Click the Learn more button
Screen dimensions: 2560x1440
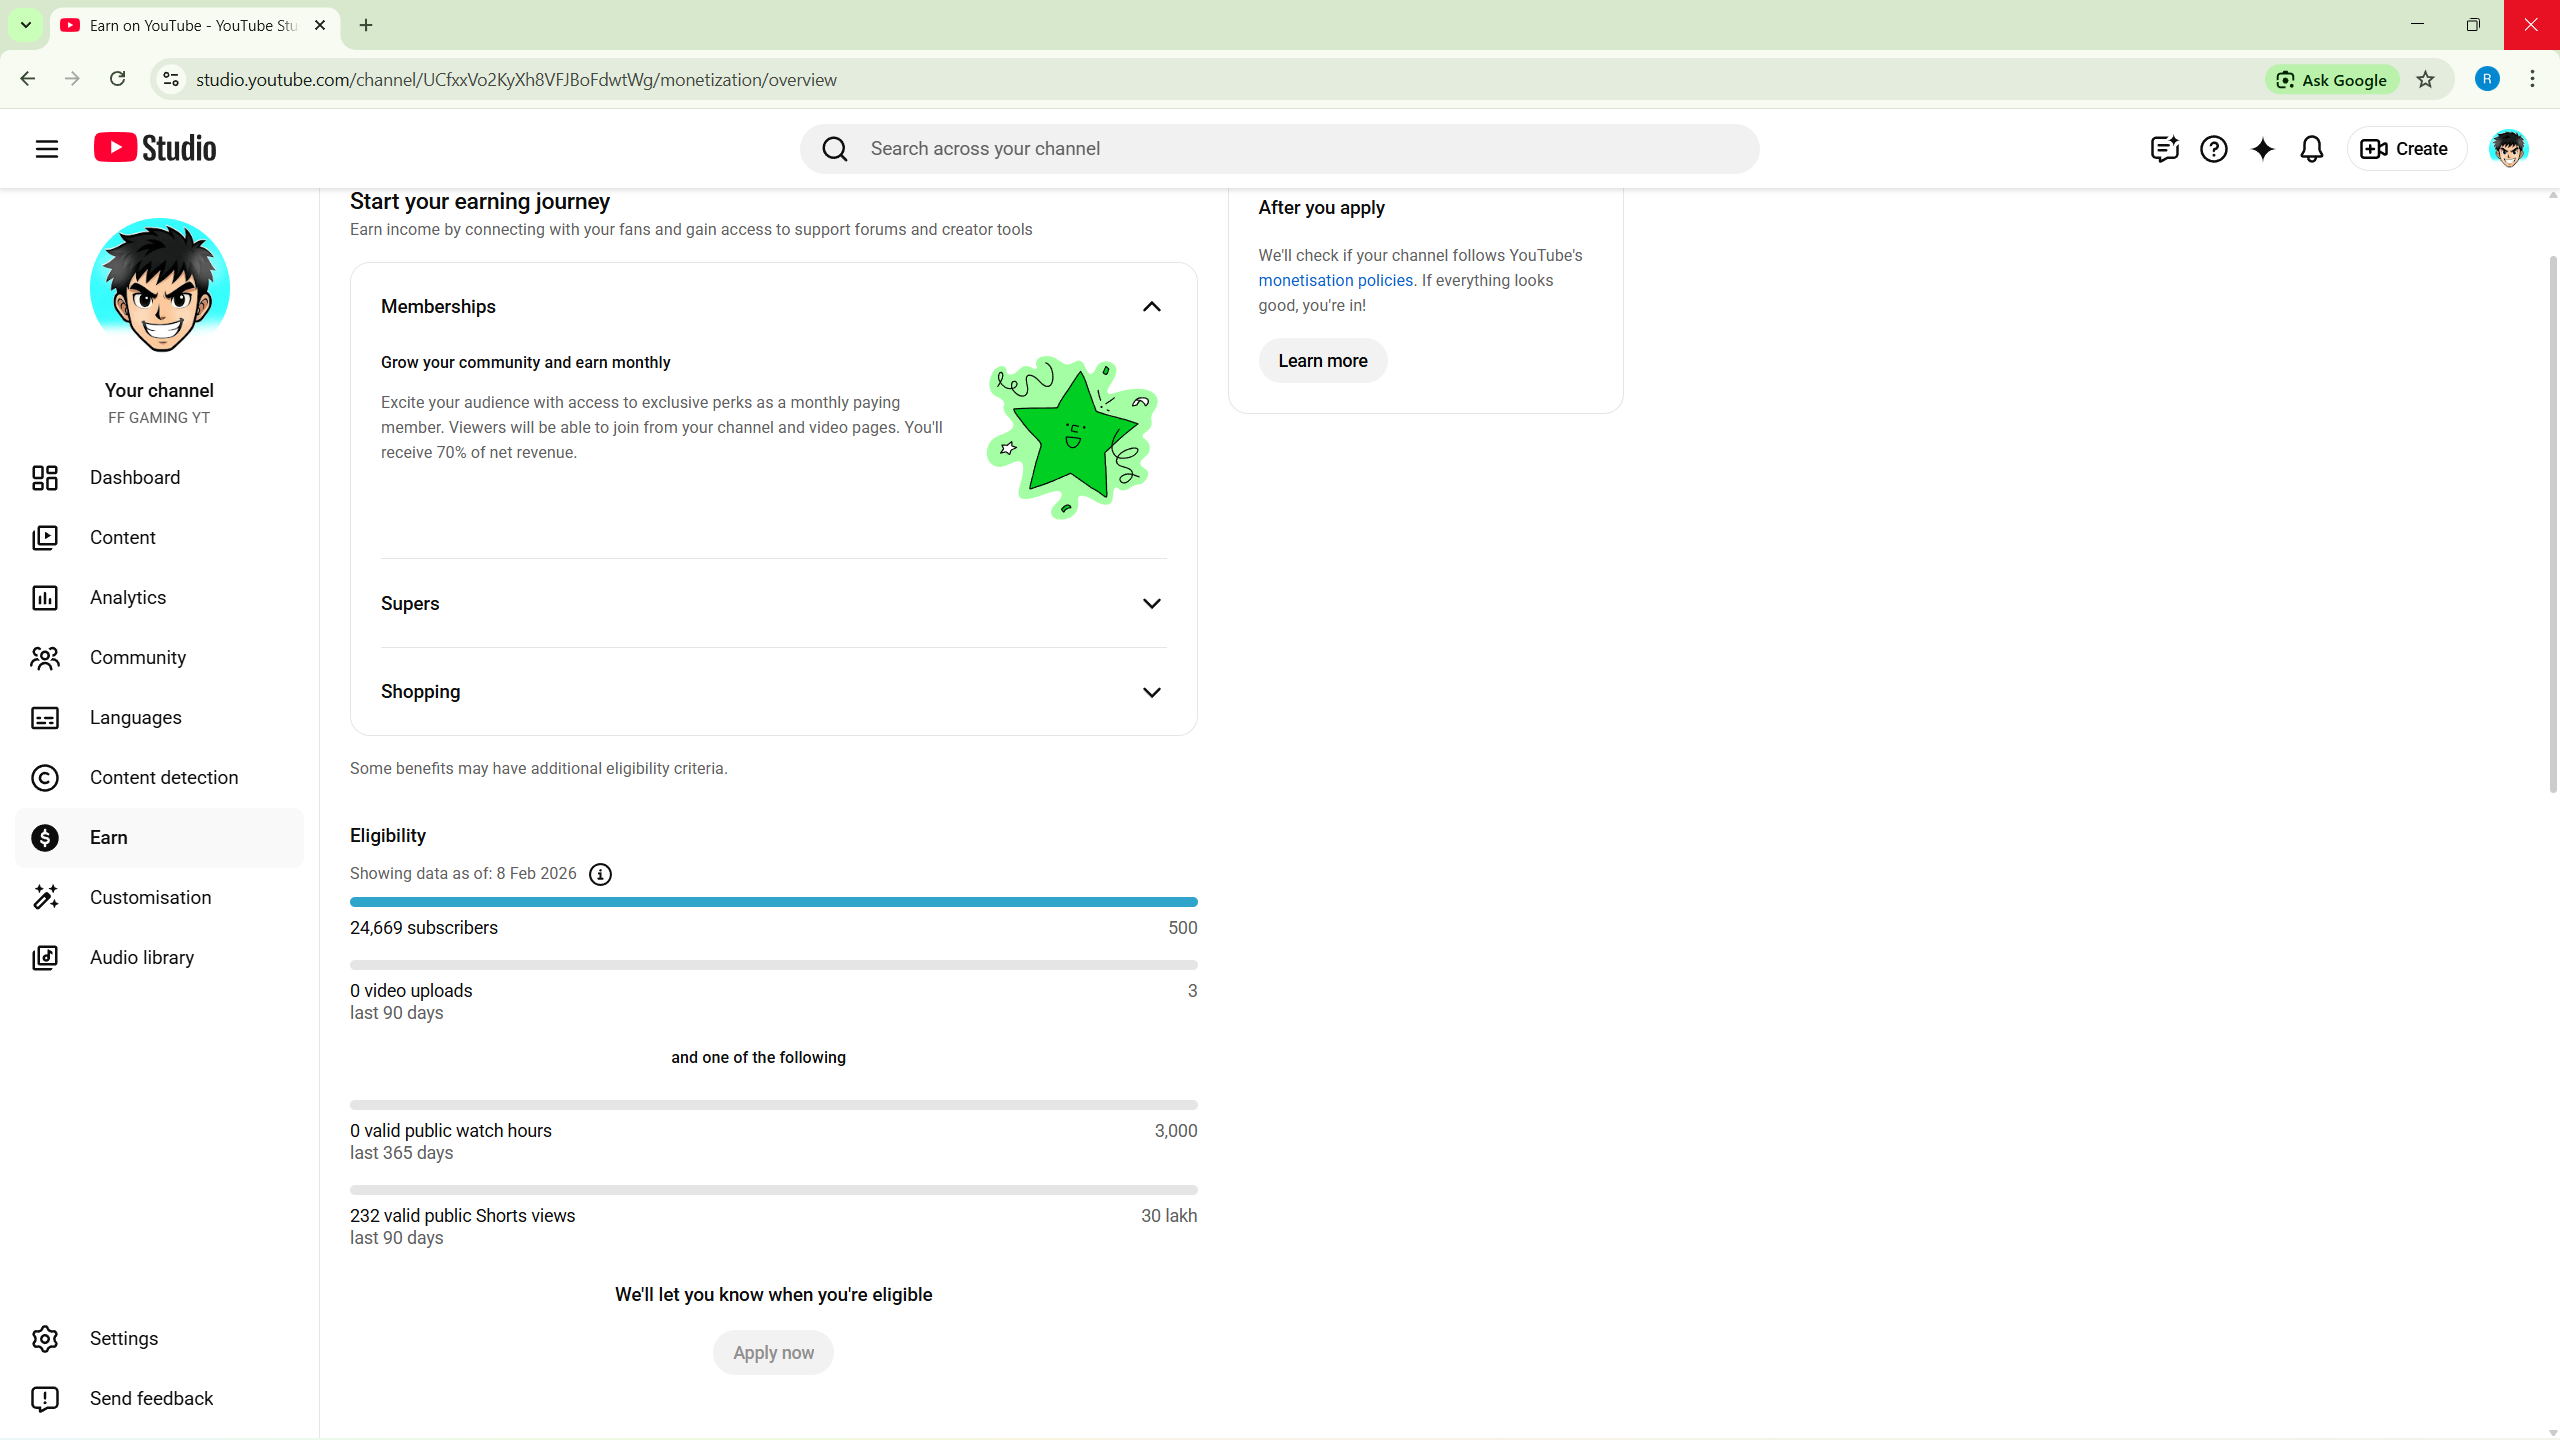[x=1322, y=361]
